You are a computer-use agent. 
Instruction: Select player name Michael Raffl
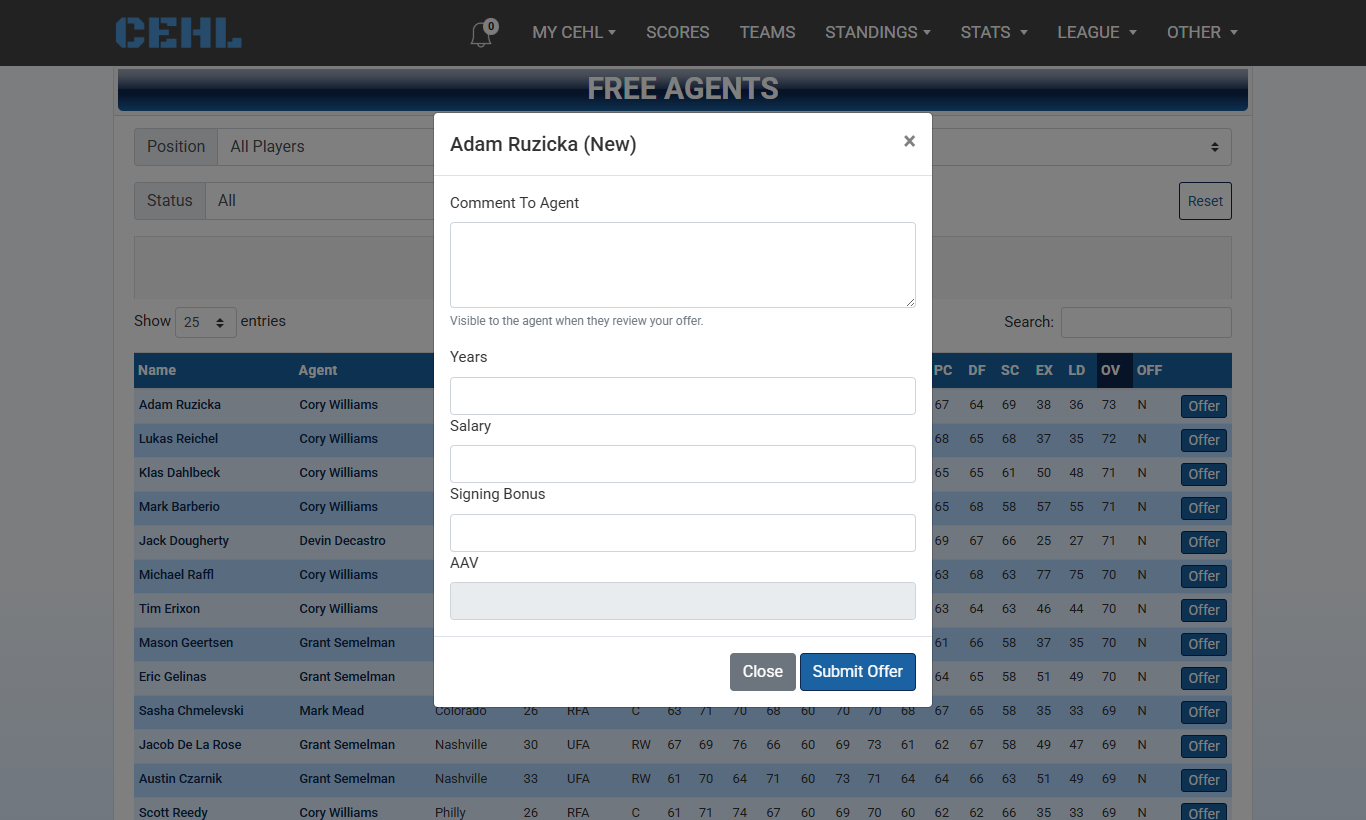pyautogui.click(x=177, y=575)
